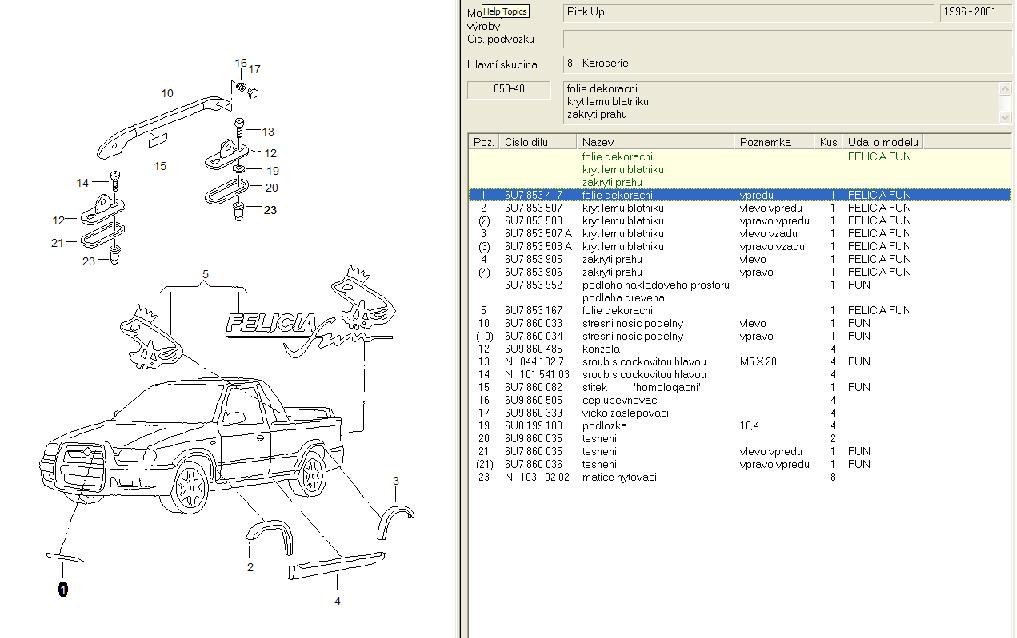Select row 13 sroub s cockovitou hlavou
This screenshot has height=638, width=1017.
click(x=739, y=362)
